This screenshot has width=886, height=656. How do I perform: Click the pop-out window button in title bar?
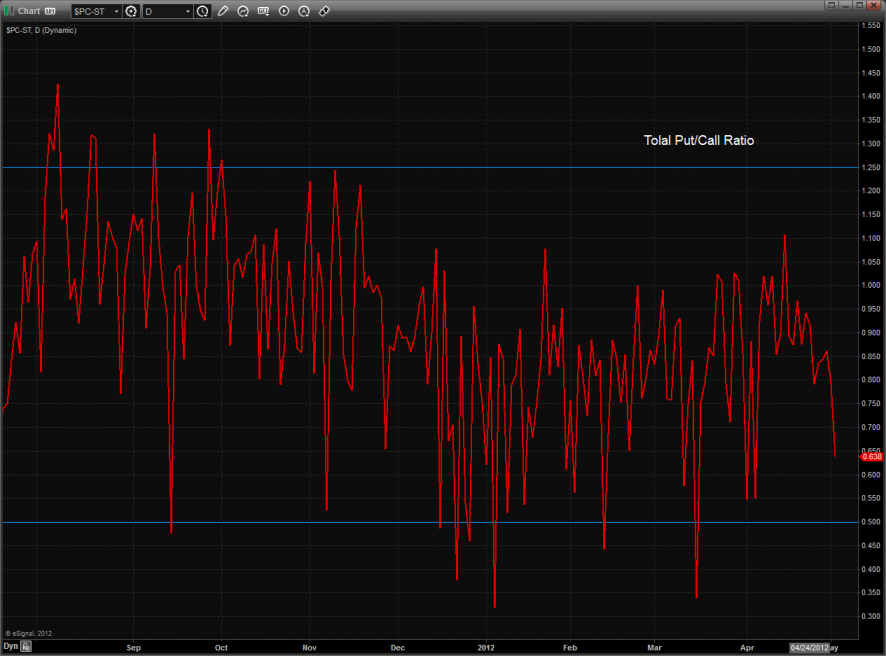click(831, 5)
